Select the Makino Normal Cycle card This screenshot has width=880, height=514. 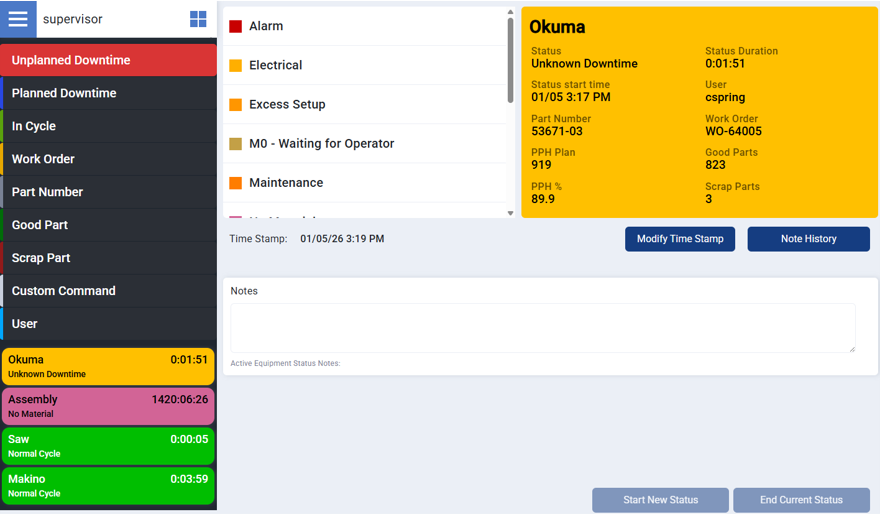pos(108,486)
